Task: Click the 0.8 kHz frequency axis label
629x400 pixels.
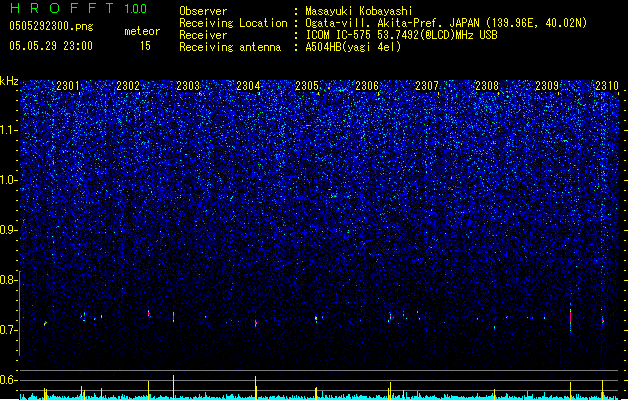Action: pyautogui.click(x=9, y=280)
